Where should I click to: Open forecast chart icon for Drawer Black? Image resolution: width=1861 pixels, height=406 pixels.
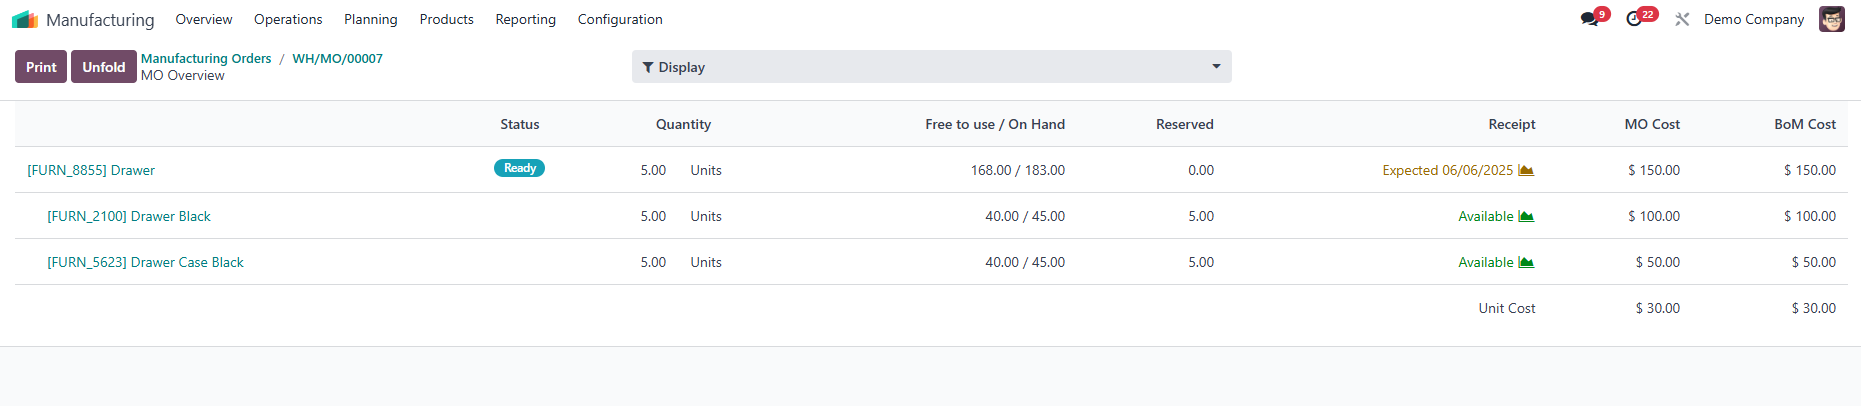point(1526,216)
